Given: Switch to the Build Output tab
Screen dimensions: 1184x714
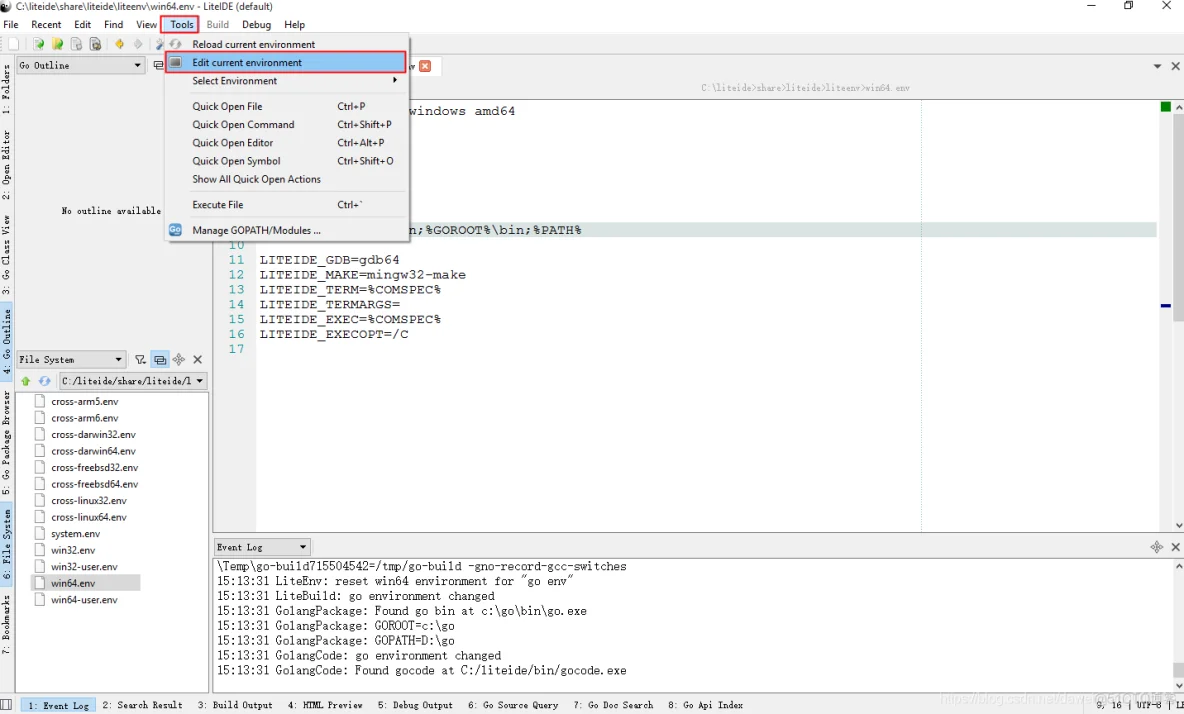Looking at the screenshot, I should click(236, 705).
